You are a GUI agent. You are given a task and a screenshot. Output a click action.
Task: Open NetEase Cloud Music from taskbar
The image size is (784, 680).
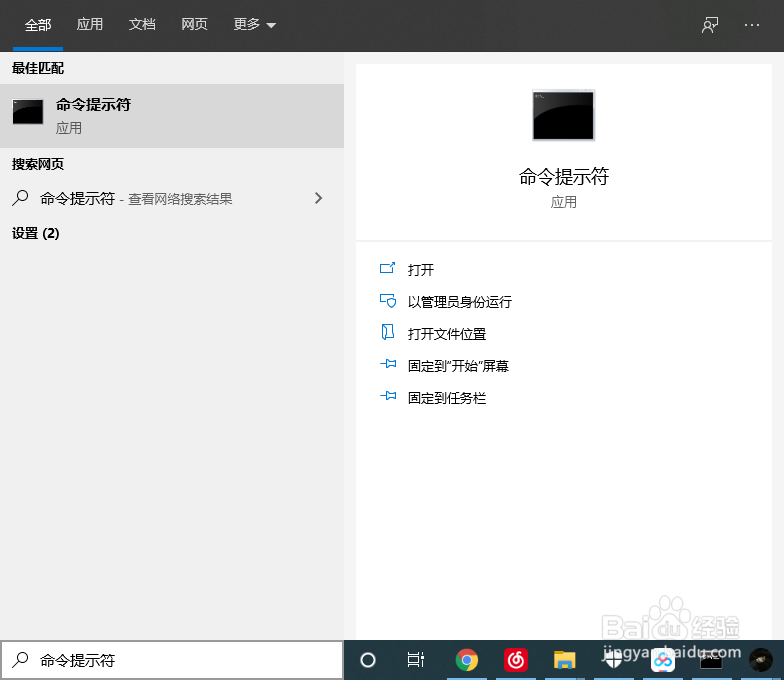click(x=516, y=660)
